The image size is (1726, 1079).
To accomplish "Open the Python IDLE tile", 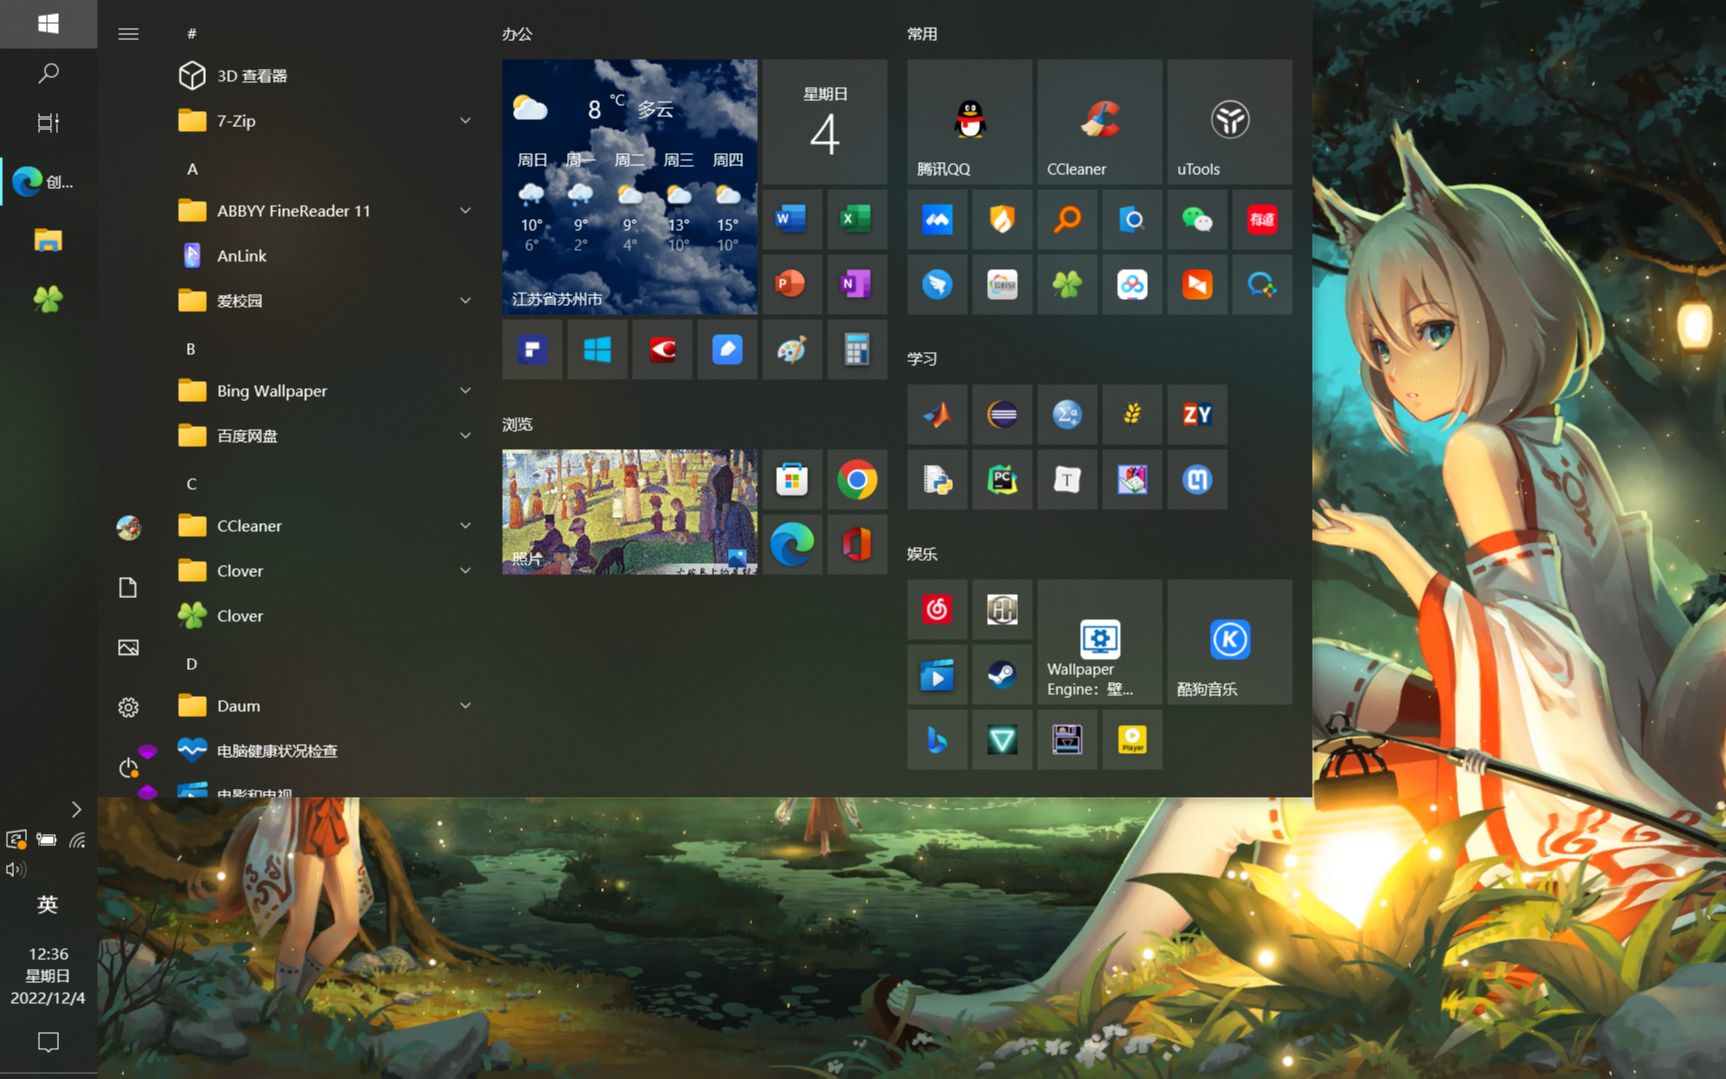I will point(937,479).
